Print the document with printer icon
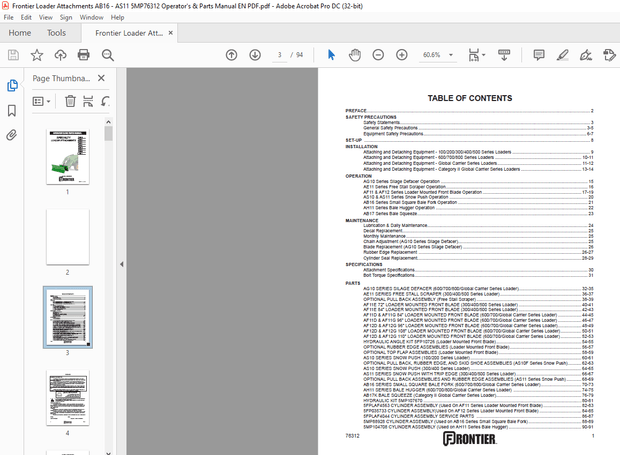 point(83,55)
